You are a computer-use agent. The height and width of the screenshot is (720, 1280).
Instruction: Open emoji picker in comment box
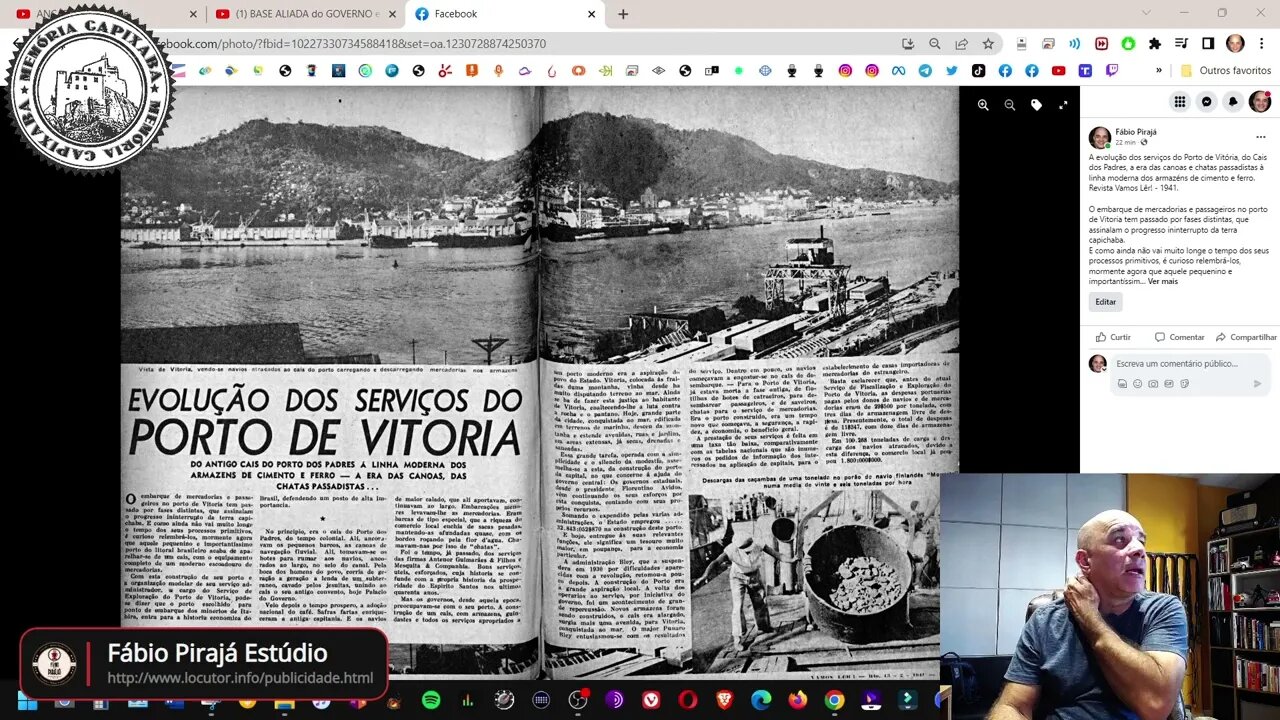pos(1137,383)
